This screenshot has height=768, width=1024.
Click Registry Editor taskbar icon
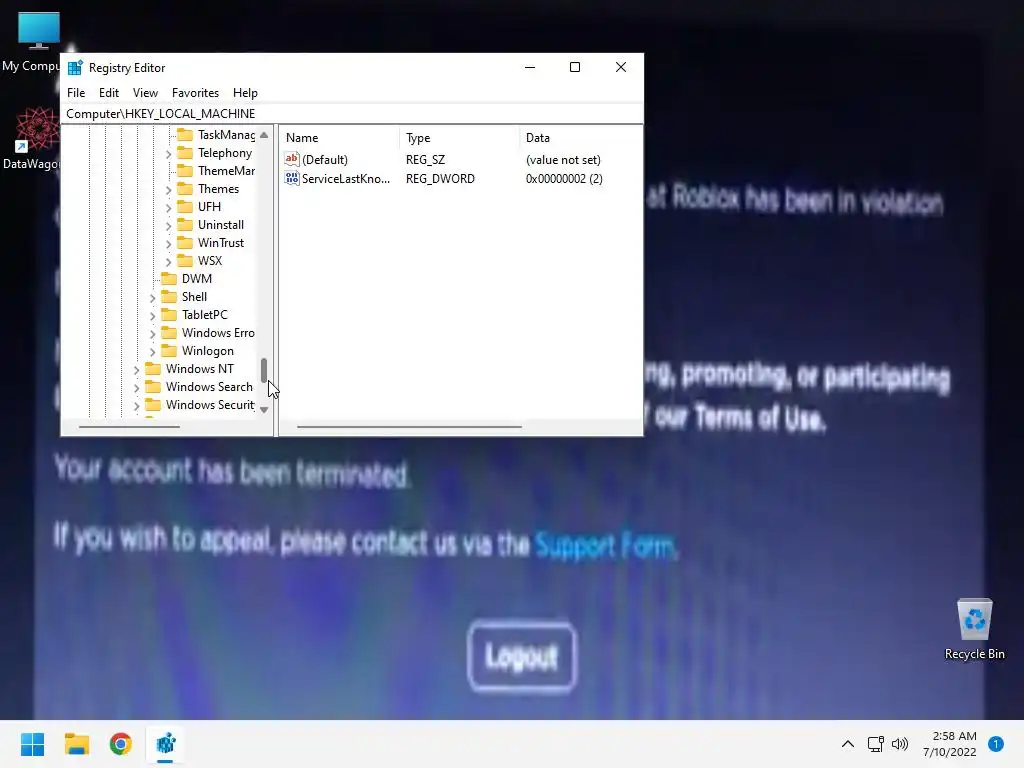pos(166,744)
